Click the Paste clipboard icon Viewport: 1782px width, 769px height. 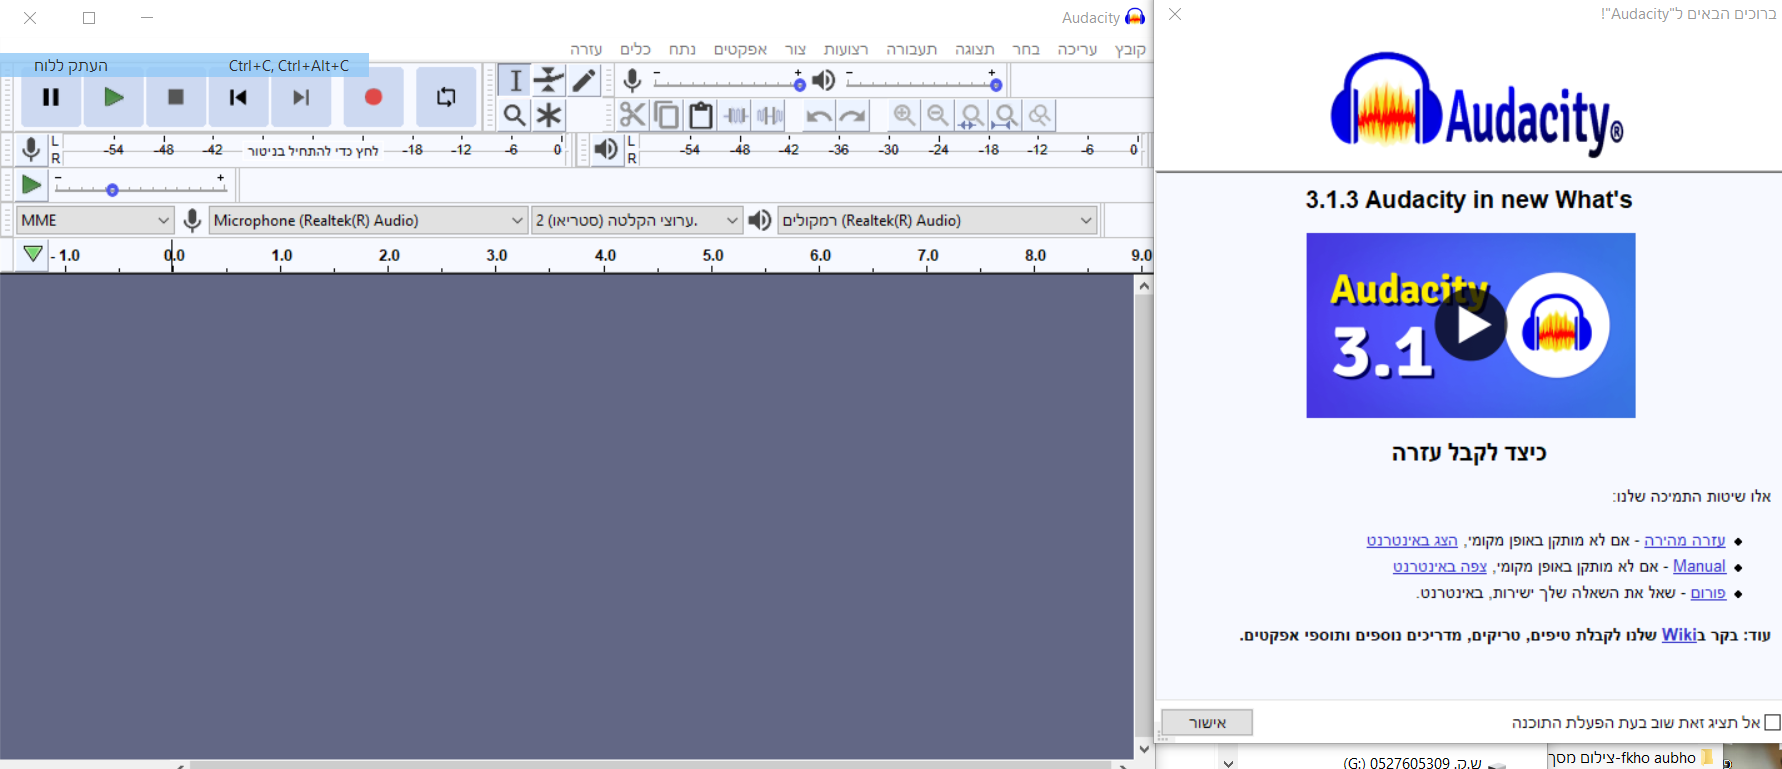click(701, 116)
